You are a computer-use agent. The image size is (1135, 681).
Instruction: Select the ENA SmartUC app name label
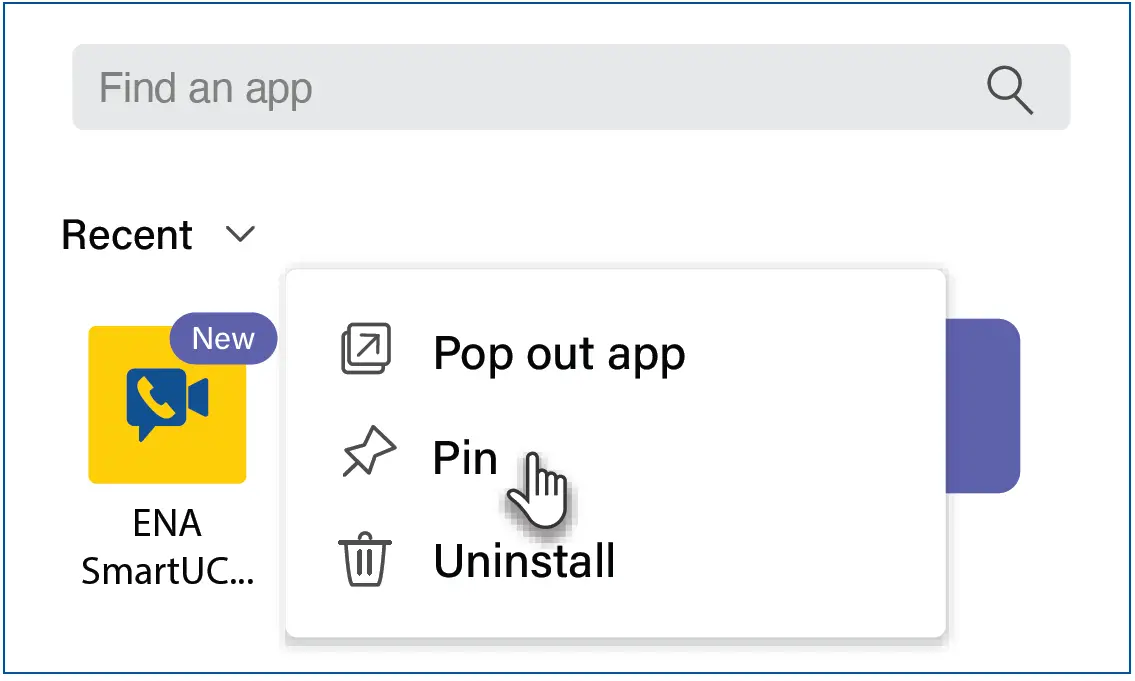167,548
